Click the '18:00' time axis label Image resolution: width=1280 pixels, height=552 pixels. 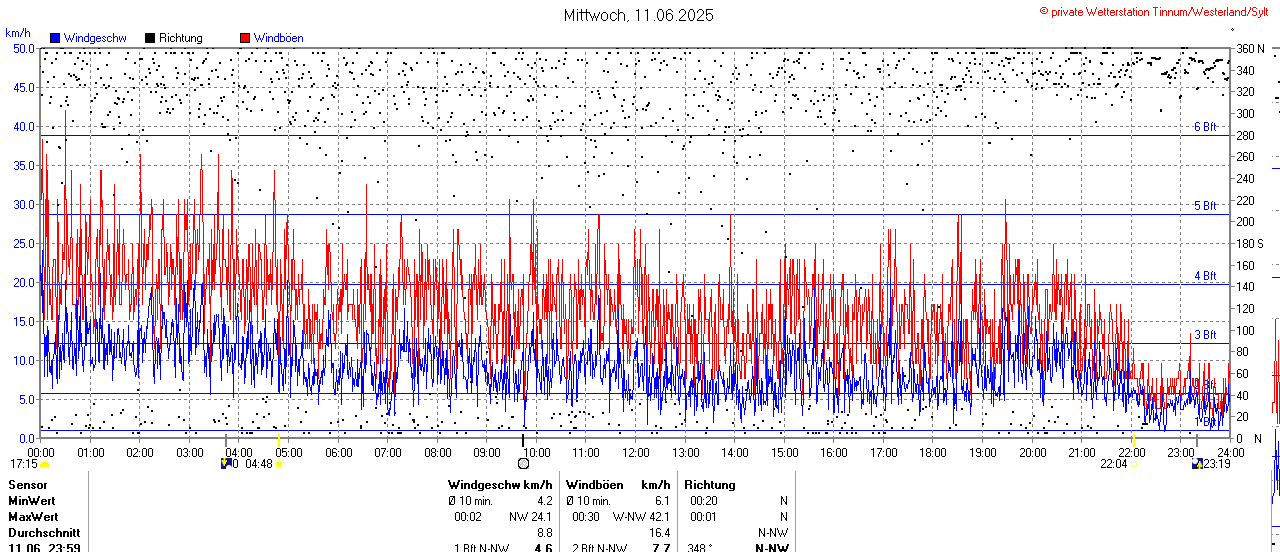[x=933, y=452]
